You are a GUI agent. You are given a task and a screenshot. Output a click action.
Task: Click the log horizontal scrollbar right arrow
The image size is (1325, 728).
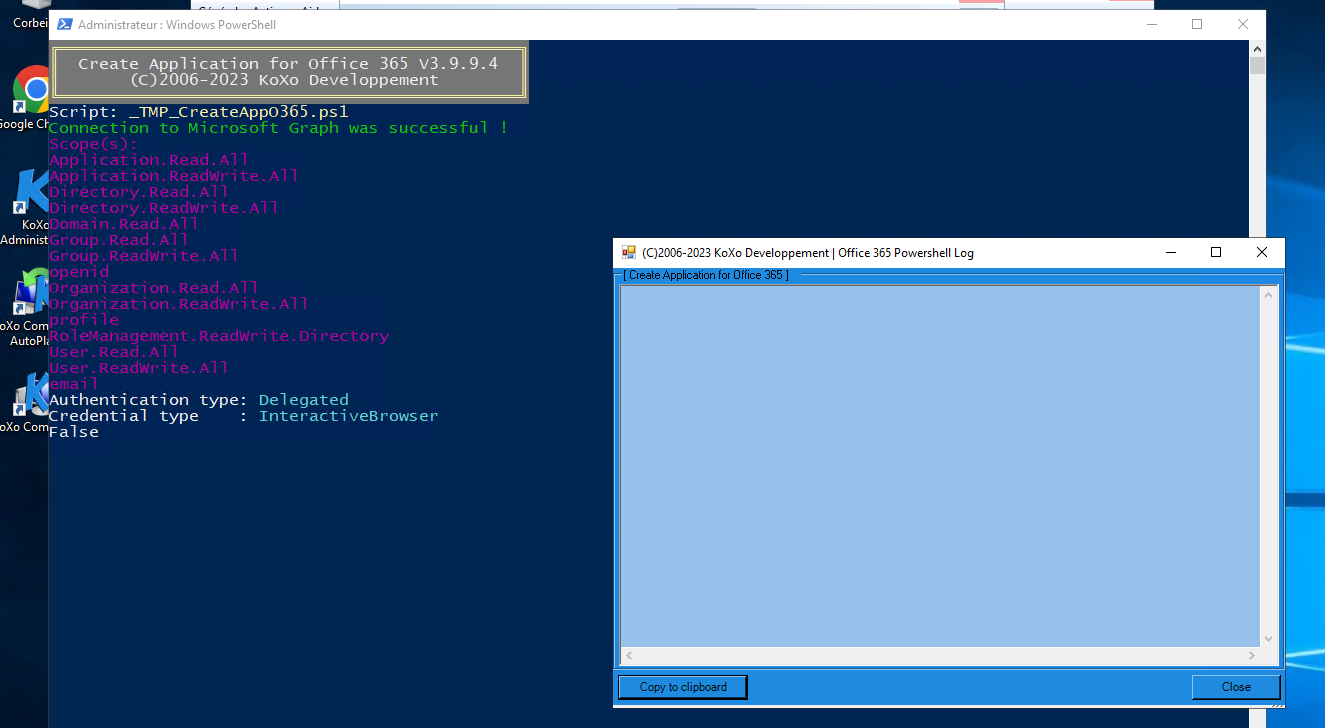click(x=1252, y=656)
